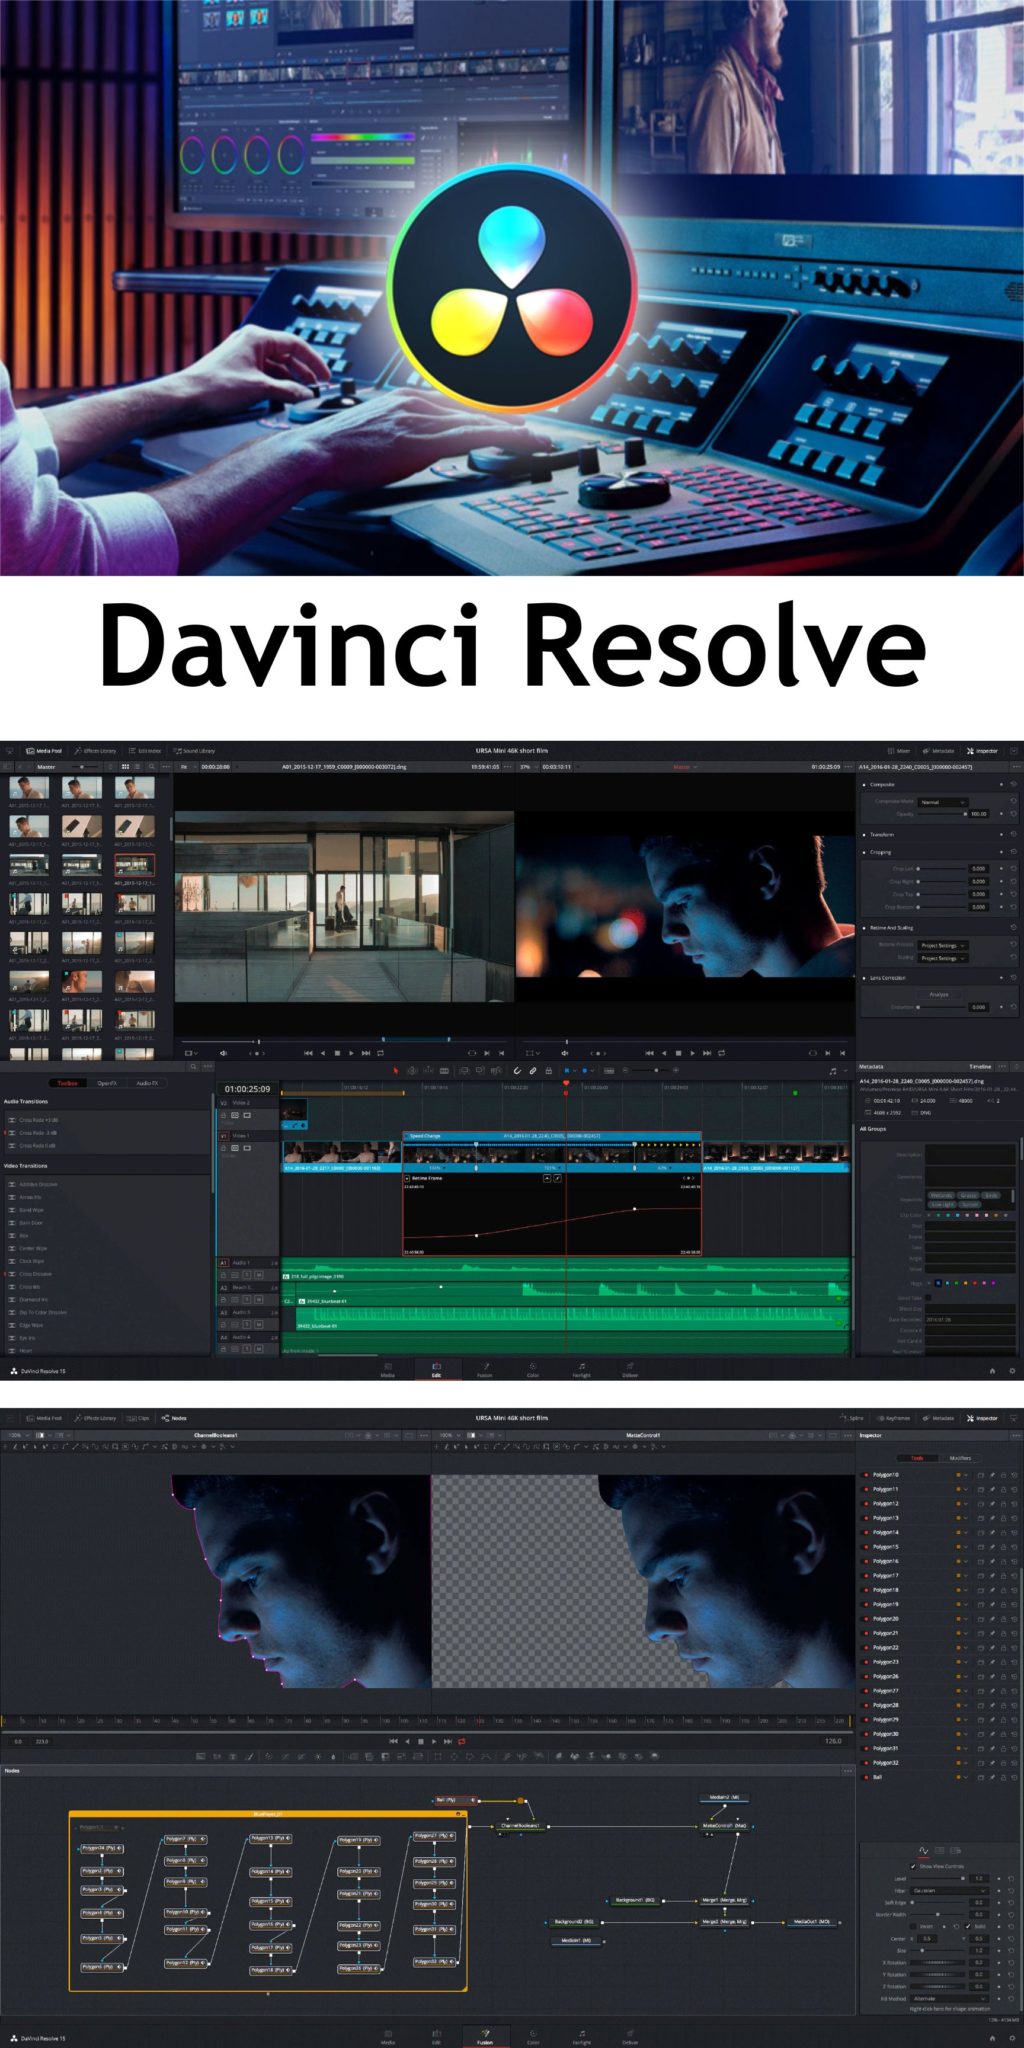Toggle timeline snapping magnet

point(517,1071)
